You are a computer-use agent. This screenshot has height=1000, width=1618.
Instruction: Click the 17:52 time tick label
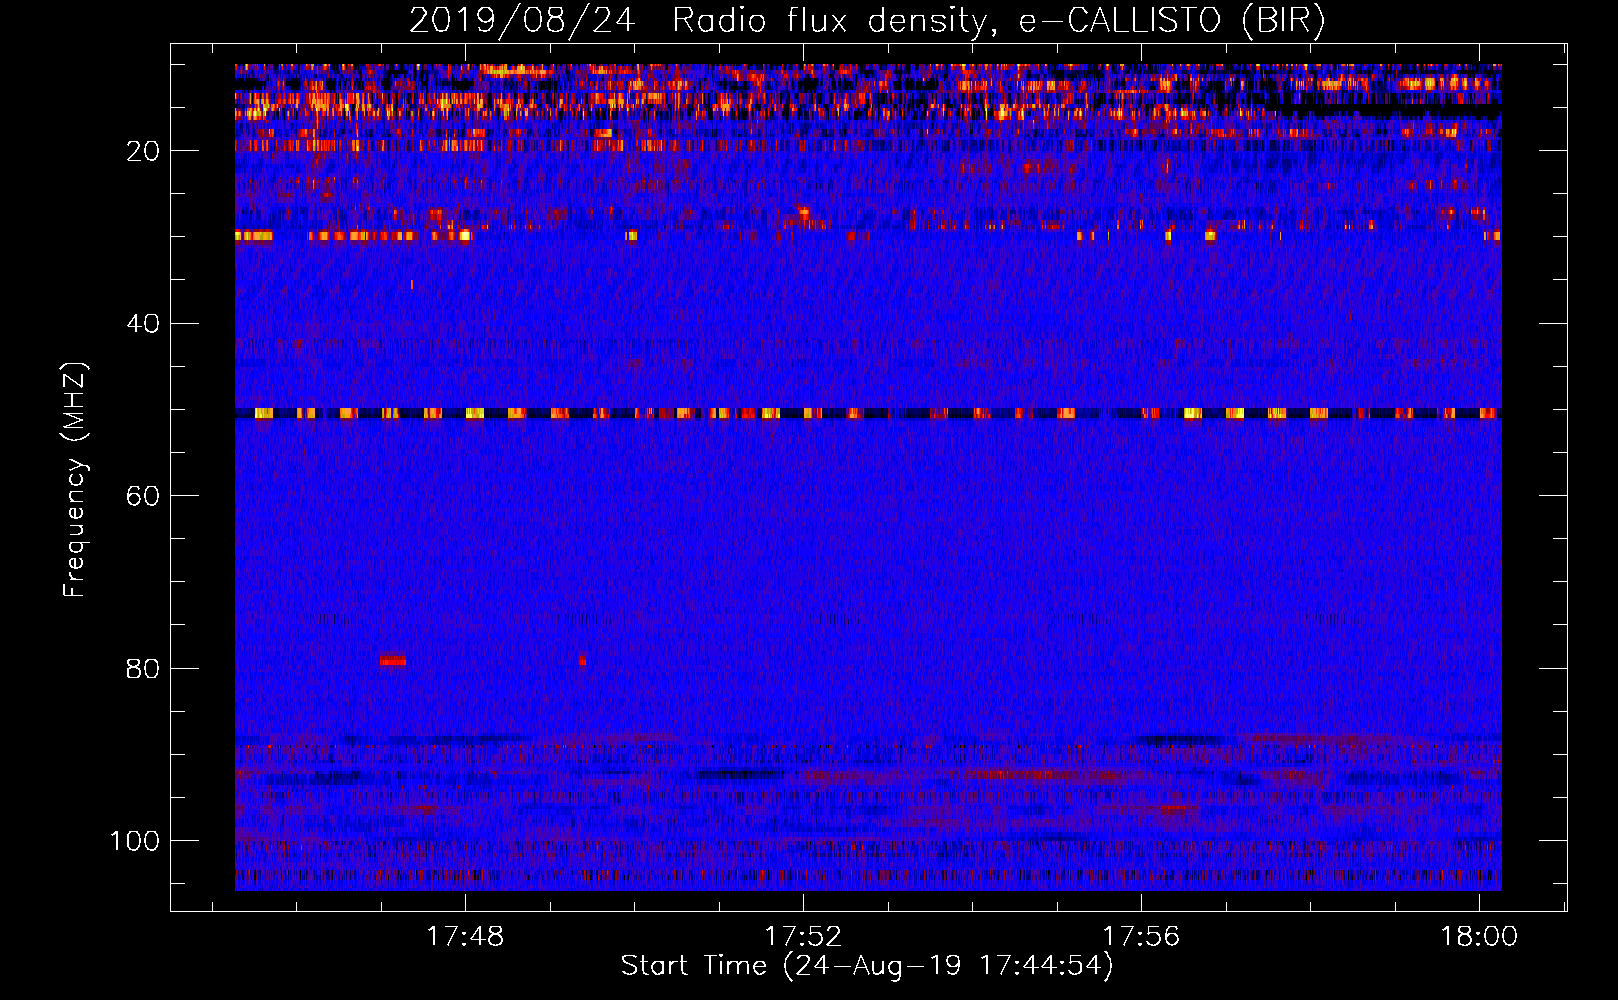(803, 937)
